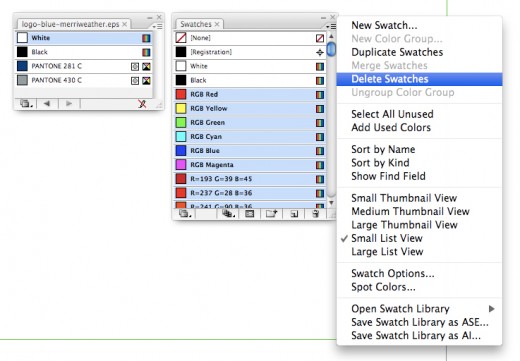Switch to Small Thumbnail View
Viewport: 520px width, 361px height.
point(404,198)
